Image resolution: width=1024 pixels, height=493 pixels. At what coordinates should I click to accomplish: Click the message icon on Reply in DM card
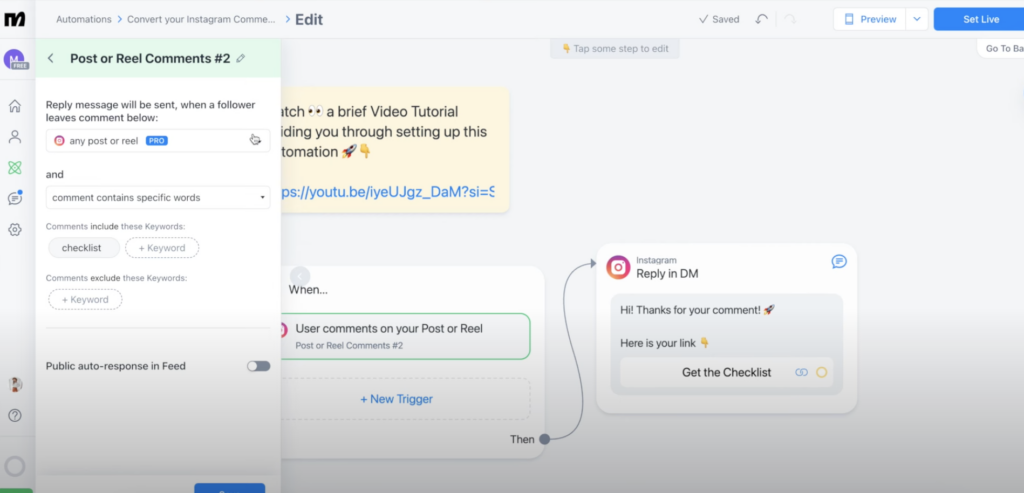point(839,261)
